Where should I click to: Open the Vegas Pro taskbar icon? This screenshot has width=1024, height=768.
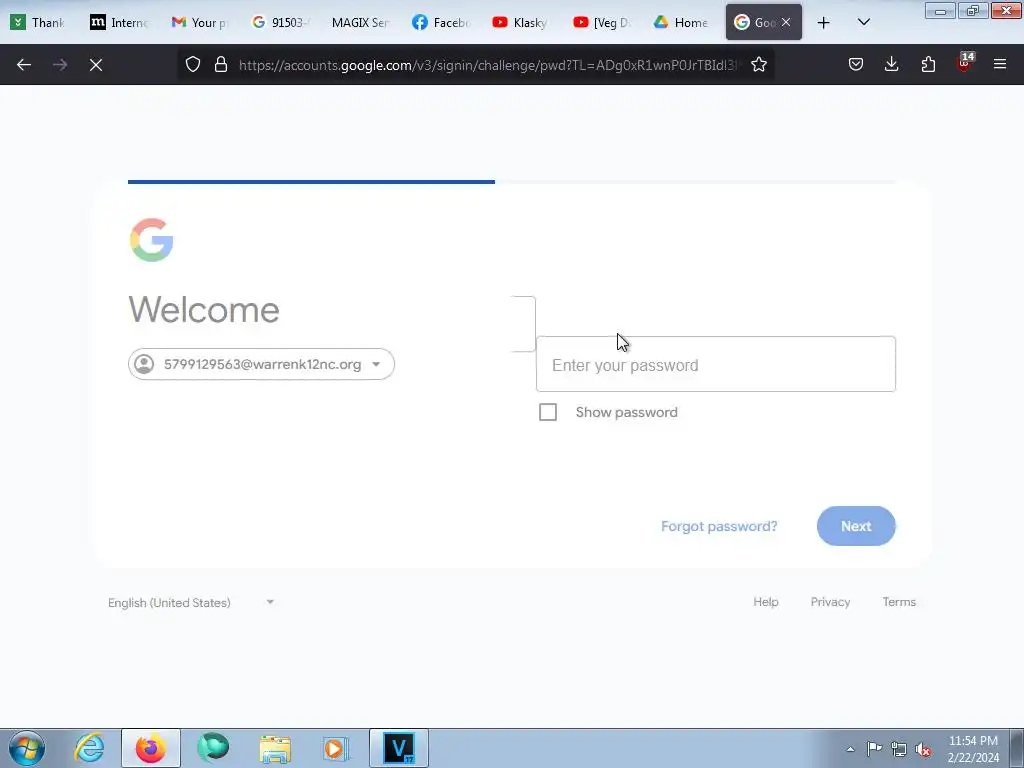[x=399, y=748]
